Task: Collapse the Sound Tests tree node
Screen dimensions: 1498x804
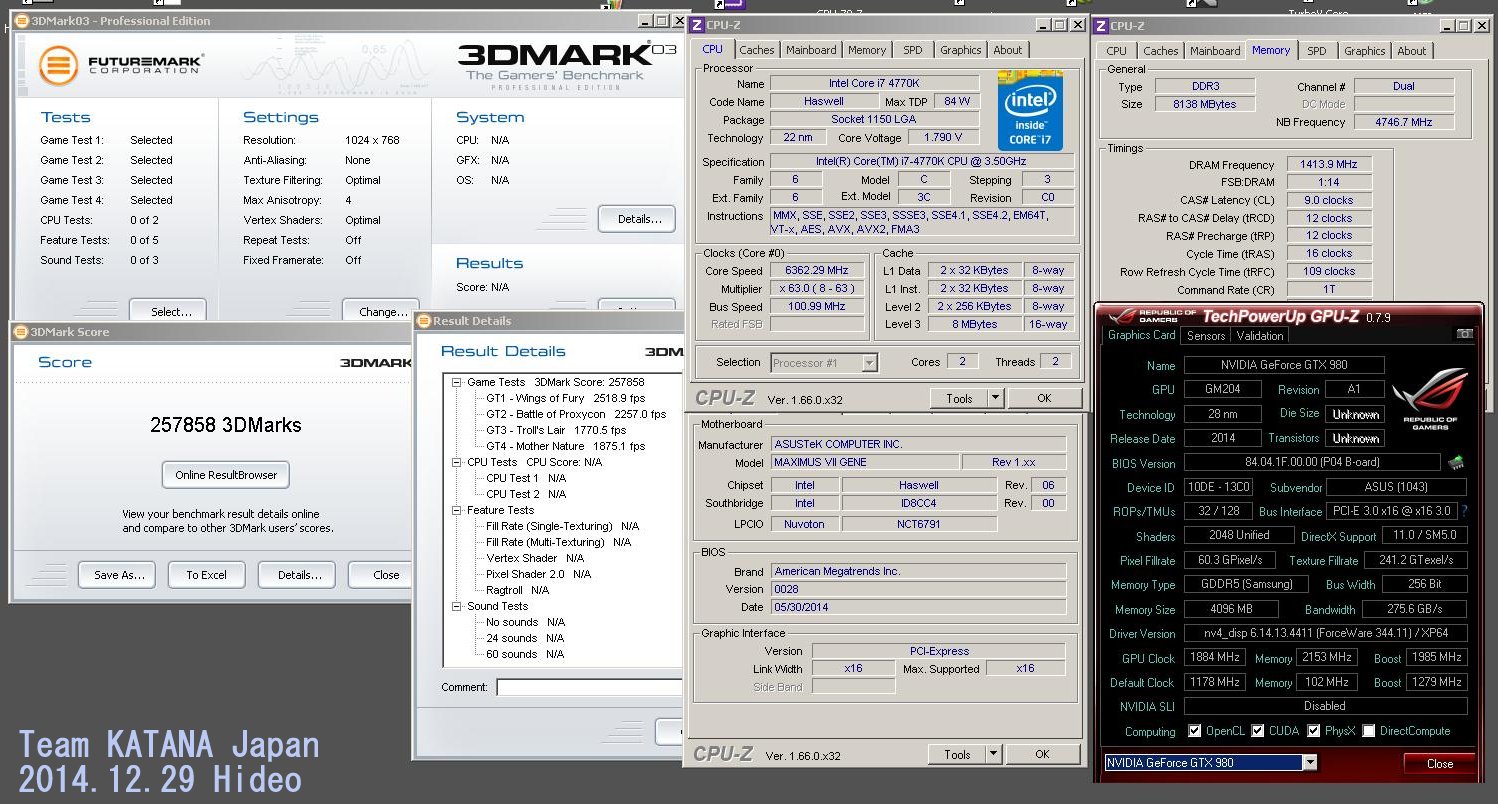Action: click(x=457, y=606)
